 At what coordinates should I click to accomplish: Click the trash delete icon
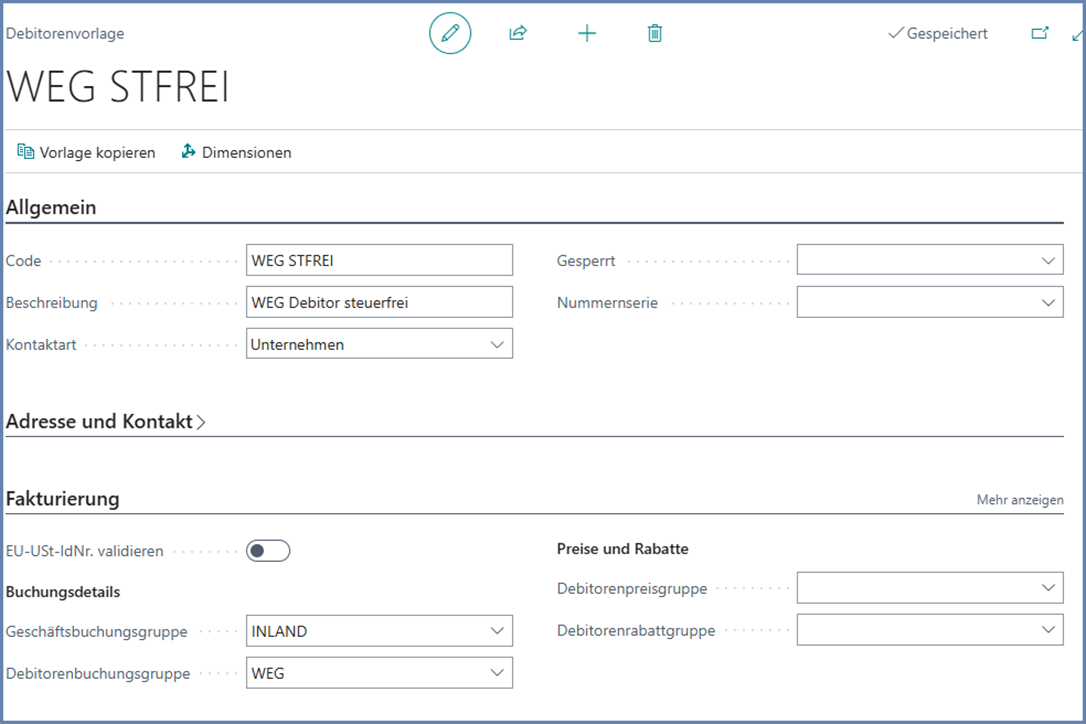pyautogui.click(x=655, y=34)
